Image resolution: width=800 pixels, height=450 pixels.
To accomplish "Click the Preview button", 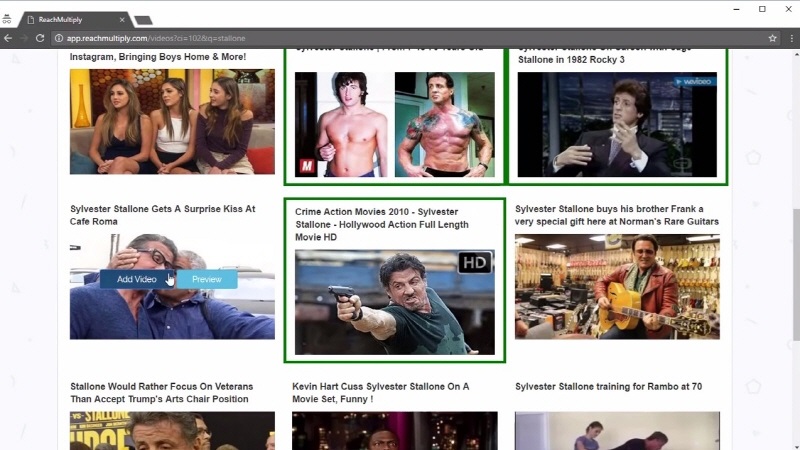I will pyautogui.click(x=207, y=279).
